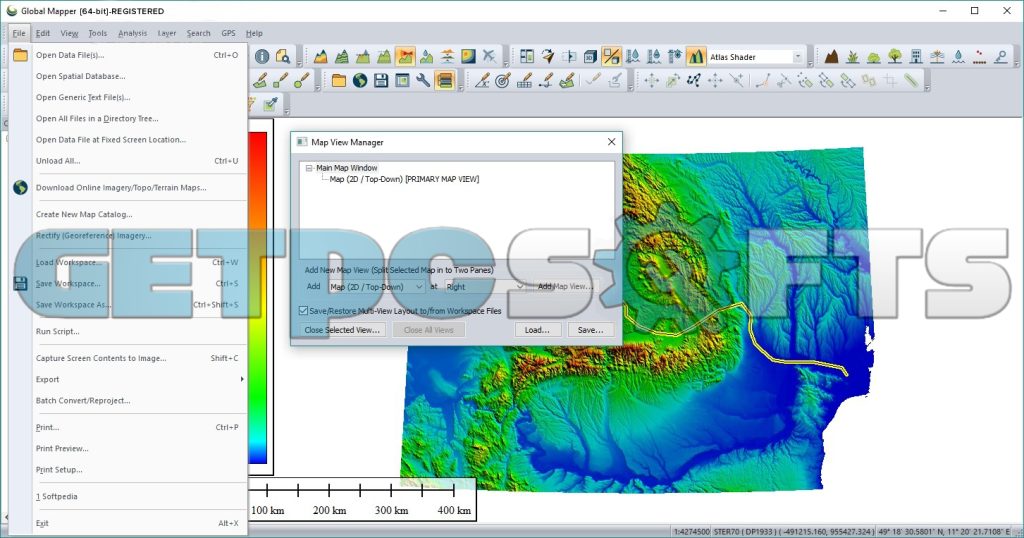Screen dimensions: 1024x538
Task: Click the Create Grid digitizer icon
Action: tap(524, 81)
